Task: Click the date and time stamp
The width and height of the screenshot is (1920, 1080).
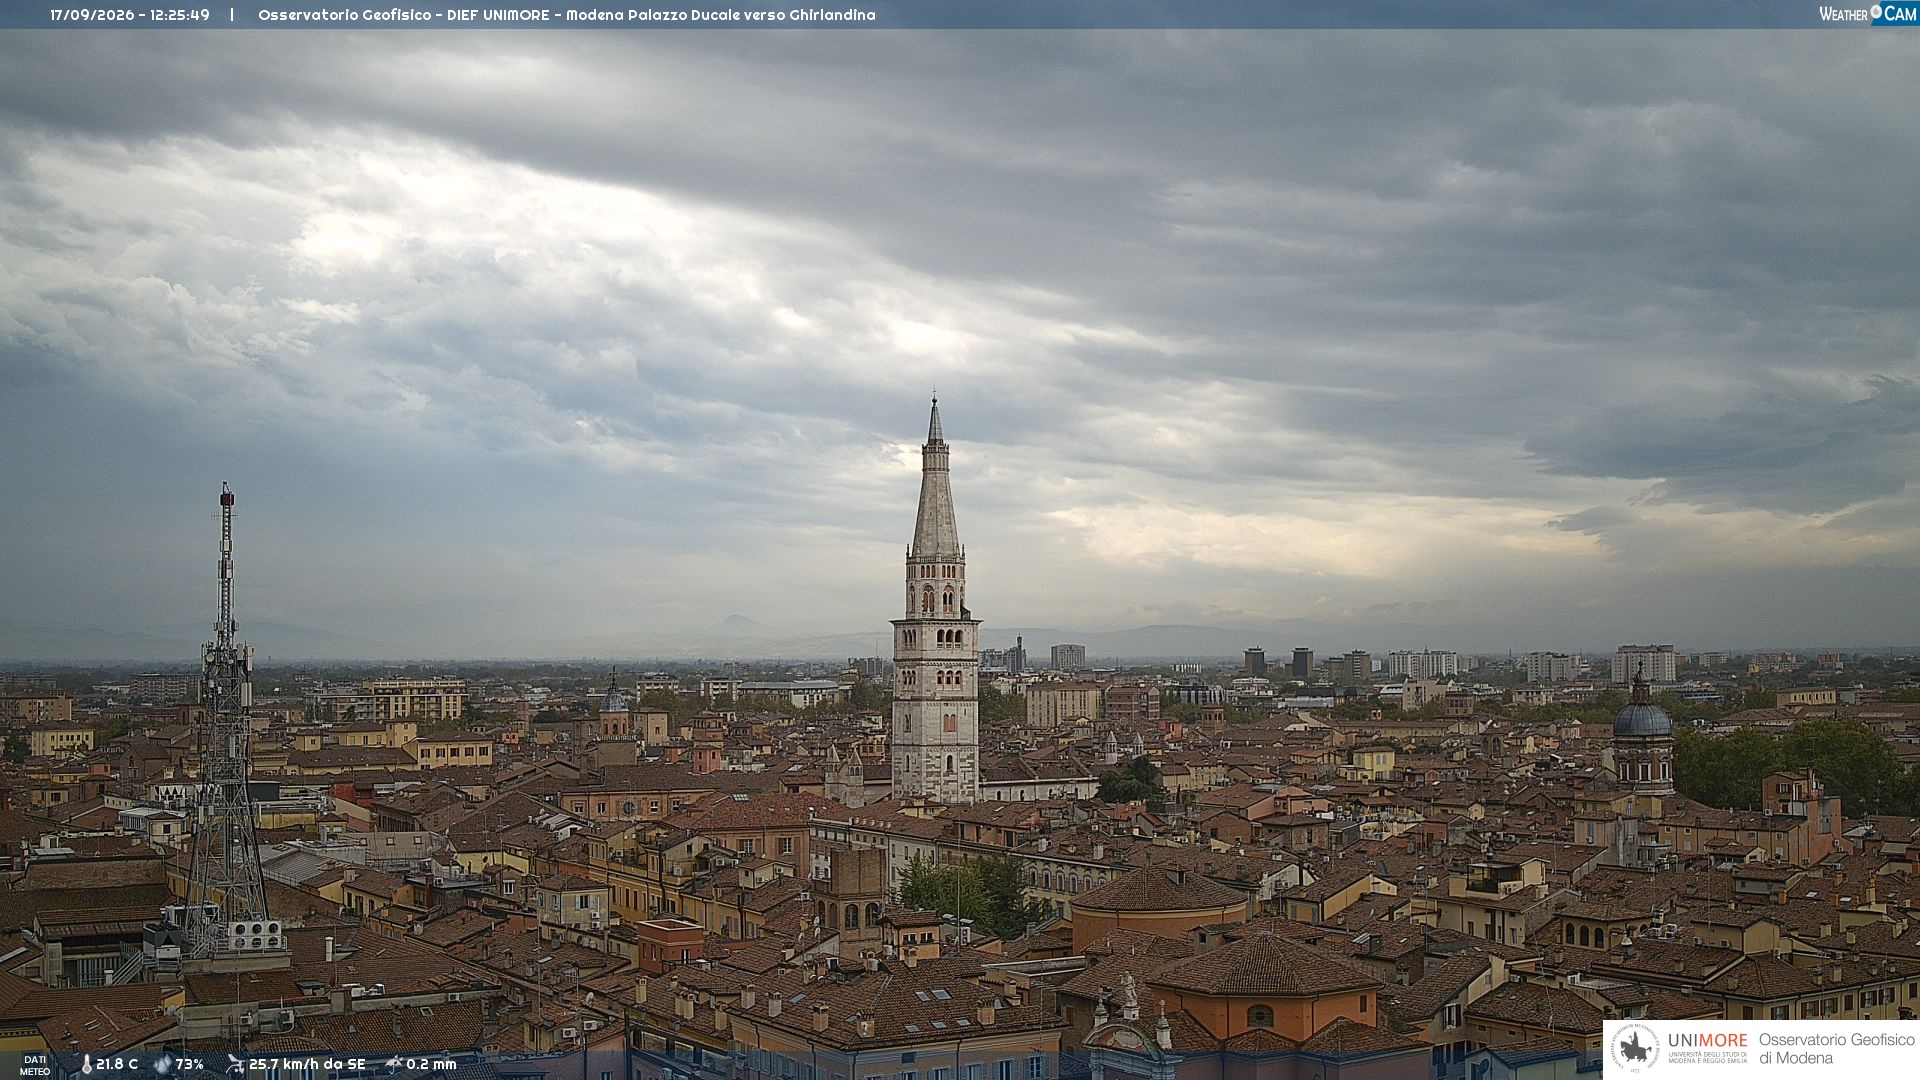Action: (130, 15)
